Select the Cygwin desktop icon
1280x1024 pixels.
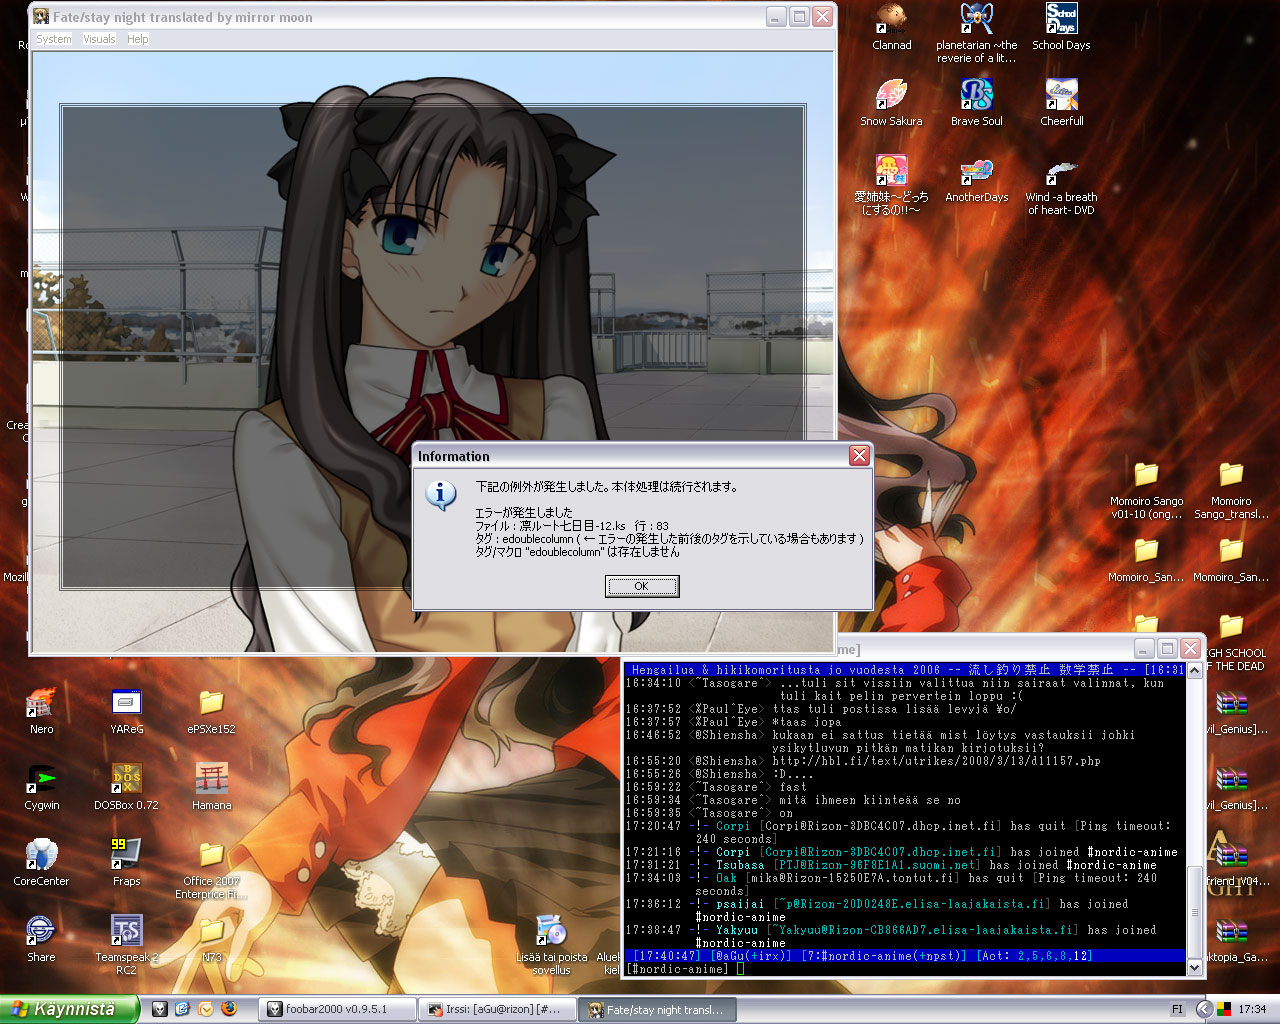coord(41,787)
